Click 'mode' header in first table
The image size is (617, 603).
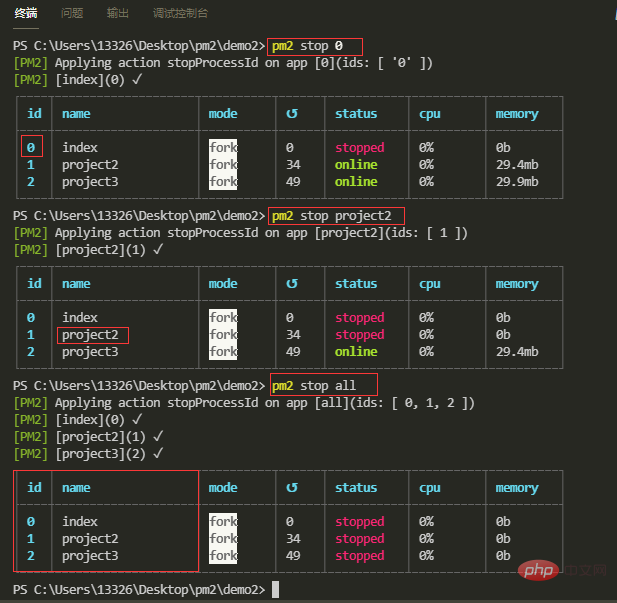click(223, 114)
